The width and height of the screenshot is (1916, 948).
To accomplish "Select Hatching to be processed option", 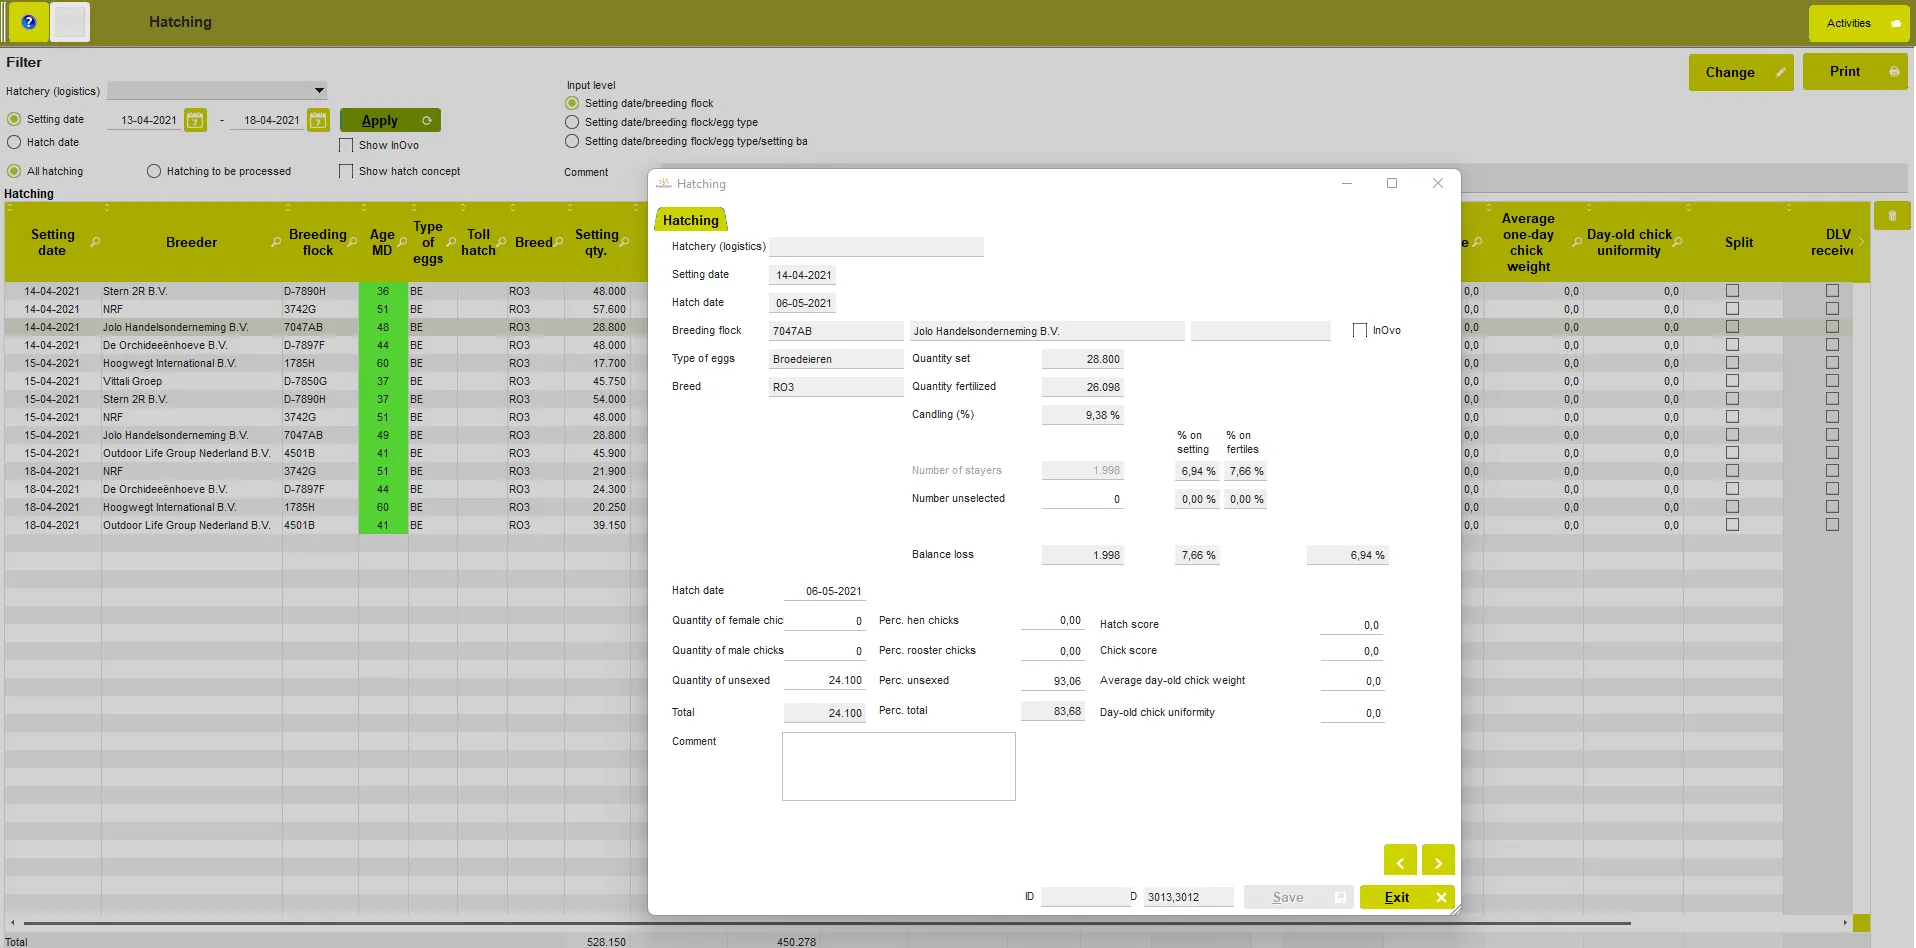I will click(154, 172).
